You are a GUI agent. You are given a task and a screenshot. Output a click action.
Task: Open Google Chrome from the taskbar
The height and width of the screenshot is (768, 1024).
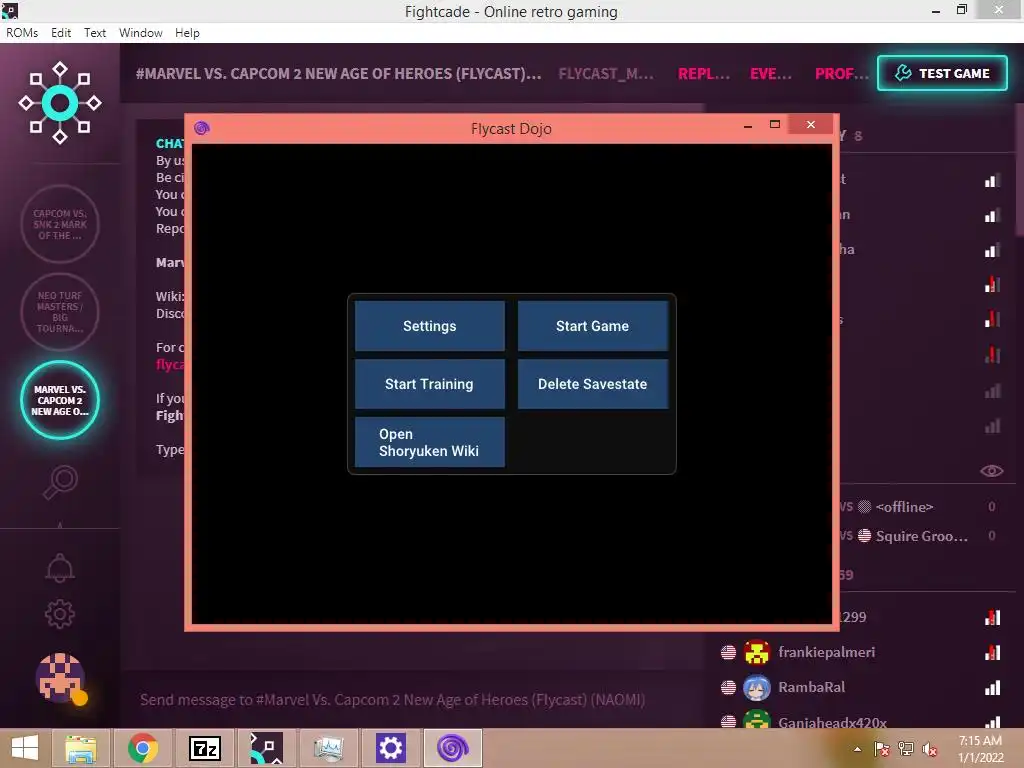142,748
